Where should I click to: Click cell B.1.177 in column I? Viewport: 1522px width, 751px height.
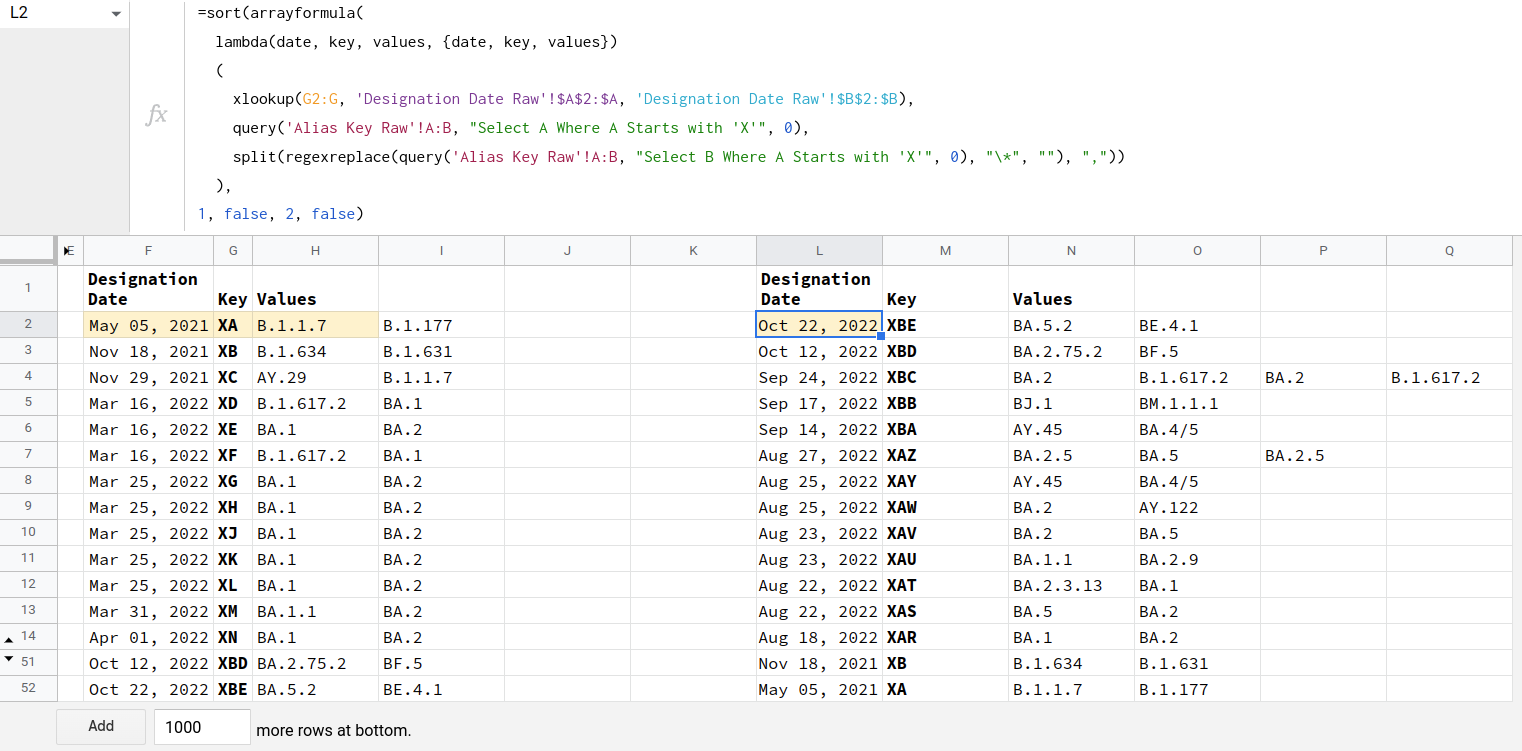pyautogui.click(x=442, y=325)
